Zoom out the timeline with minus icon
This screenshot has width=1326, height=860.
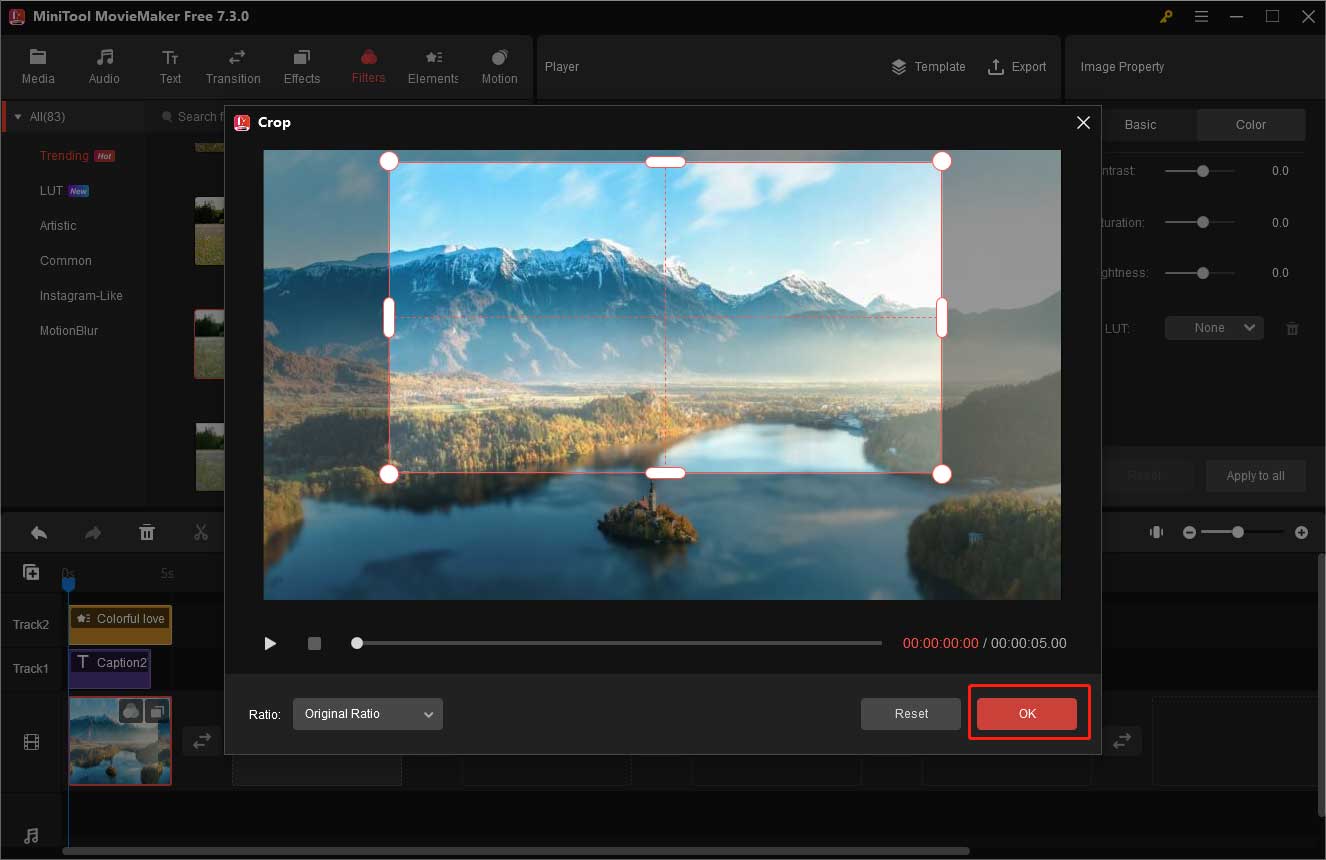pyautogui.click(x=1189, y=533)
